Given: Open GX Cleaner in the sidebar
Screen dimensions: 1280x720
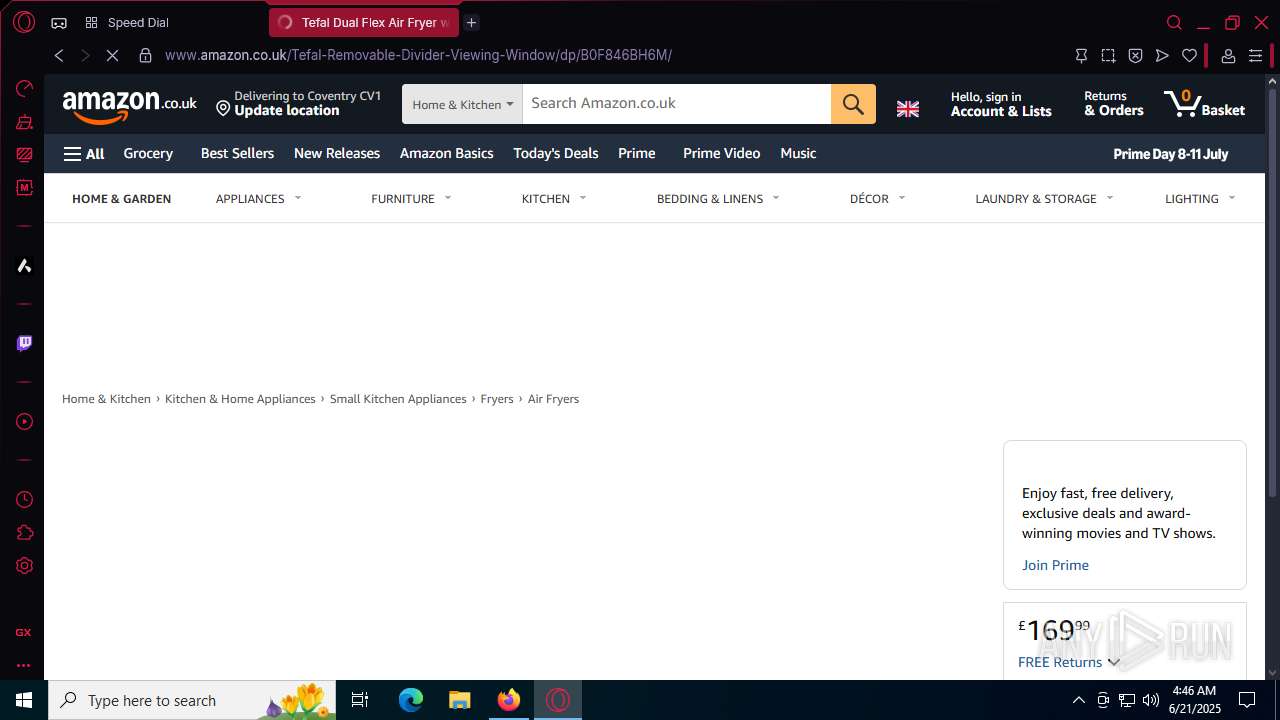Looking at the screenshot, I should [24, 122].
